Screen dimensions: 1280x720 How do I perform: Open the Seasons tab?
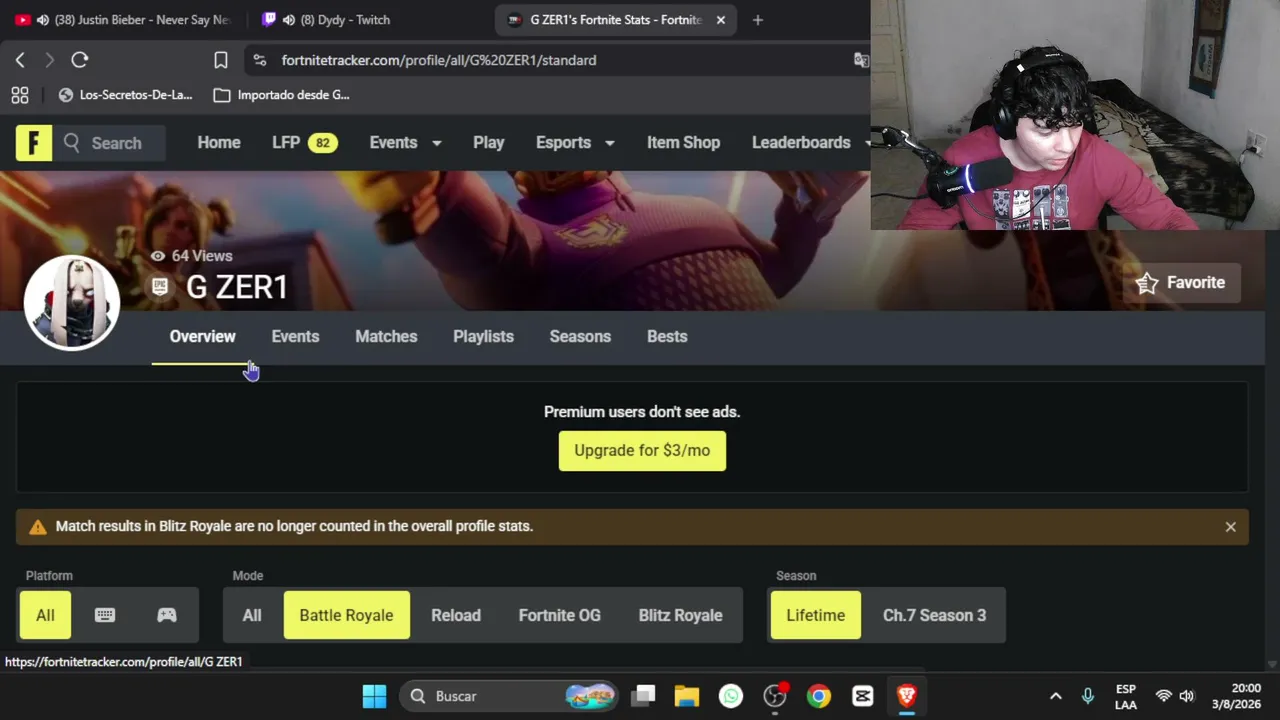580,337
